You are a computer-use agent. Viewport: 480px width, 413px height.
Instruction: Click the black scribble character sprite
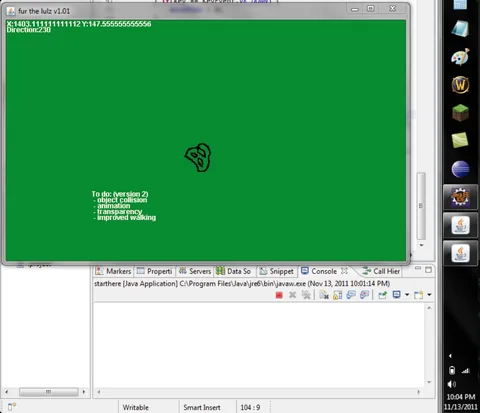point(198,158)
